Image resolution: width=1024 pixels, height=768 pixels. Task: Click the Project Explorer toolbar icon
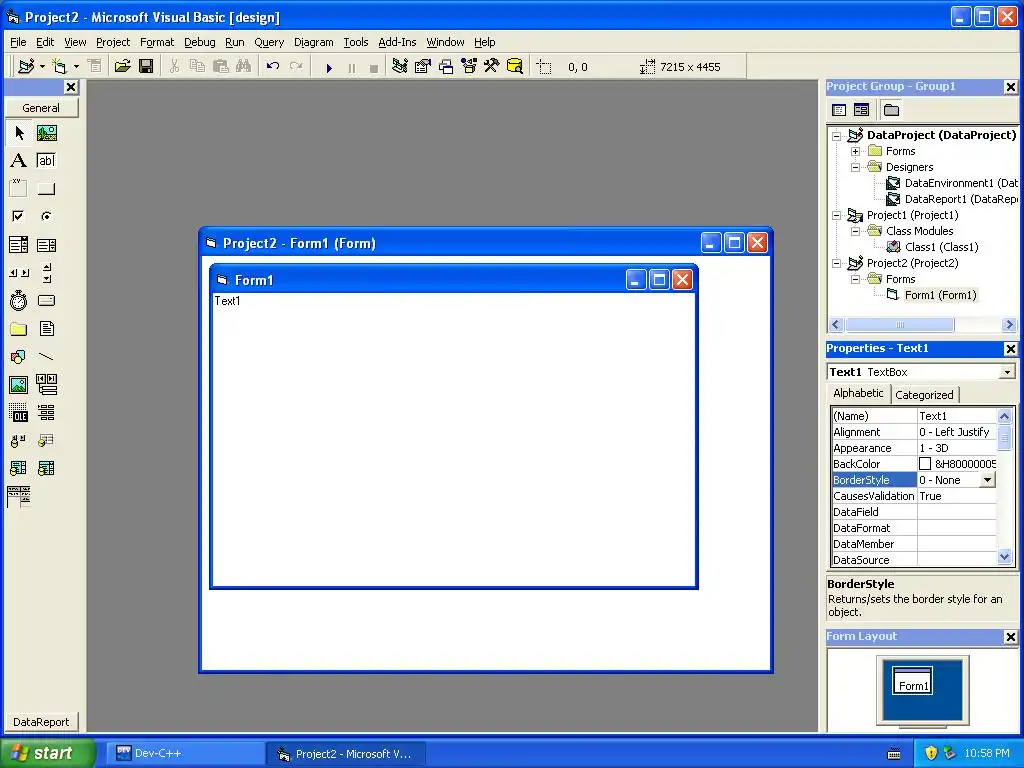400,67
